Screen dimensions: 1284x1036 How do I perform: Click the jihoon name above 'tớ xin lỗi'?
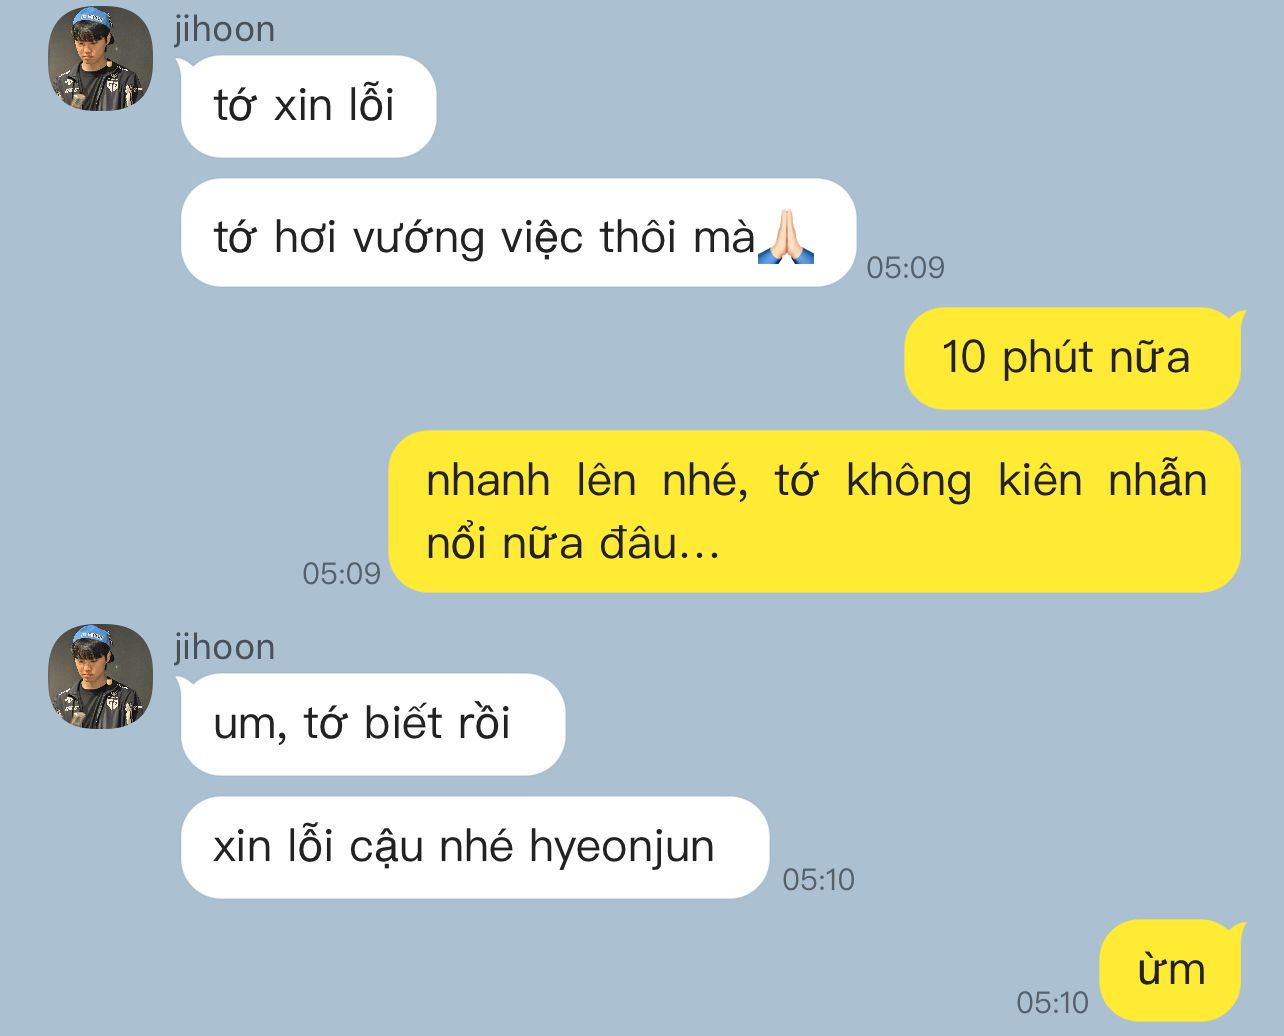point(224,29)
